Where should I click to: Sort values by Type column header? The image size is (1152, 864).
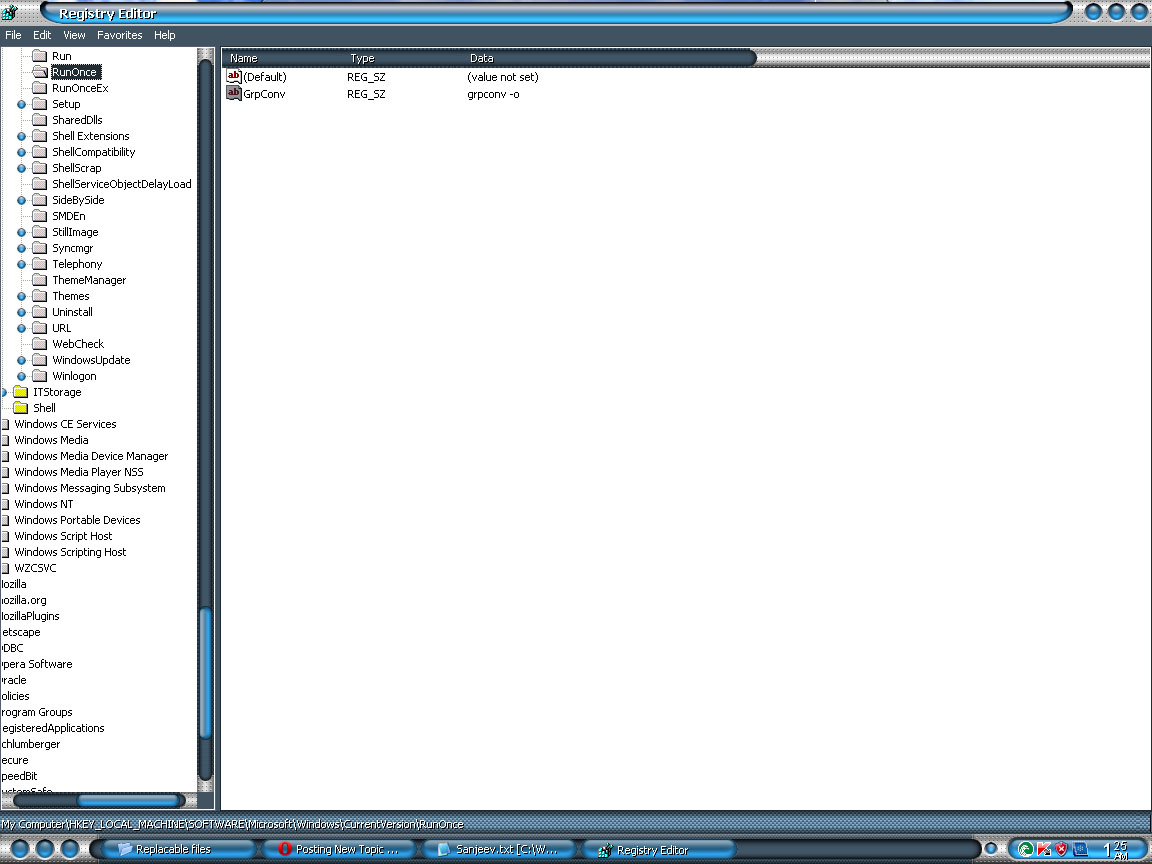tap(404, 58)
